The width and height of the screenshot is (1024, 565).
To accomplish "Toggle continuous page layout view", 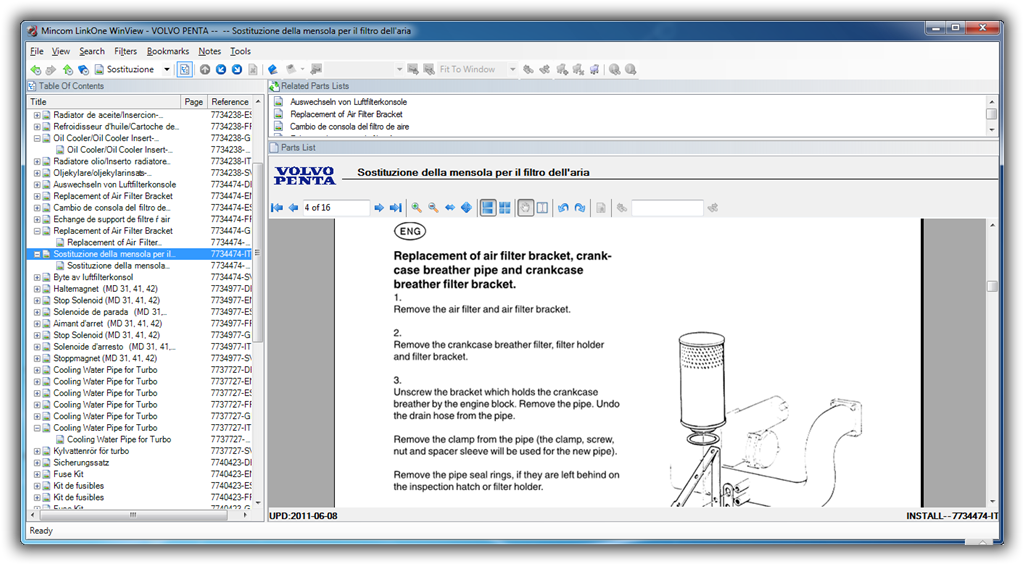I will click(488, 208).
